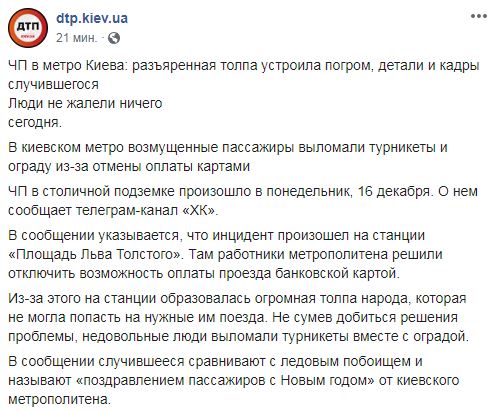
Task: Click the globe public audience icon
Action: pyautogui.click(x=114, y=38)
